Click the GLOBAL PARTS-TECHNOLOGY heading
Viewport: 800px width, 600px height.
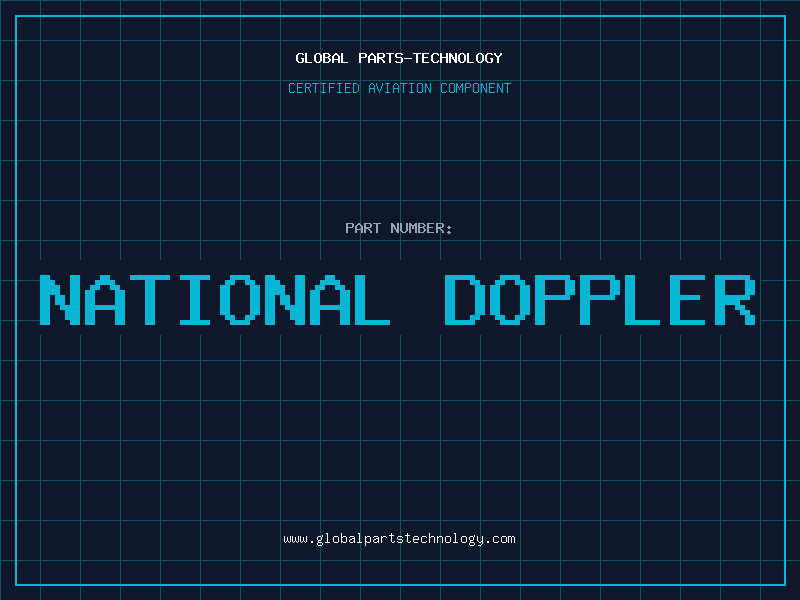pyautogui.click(x=399, y=58)
